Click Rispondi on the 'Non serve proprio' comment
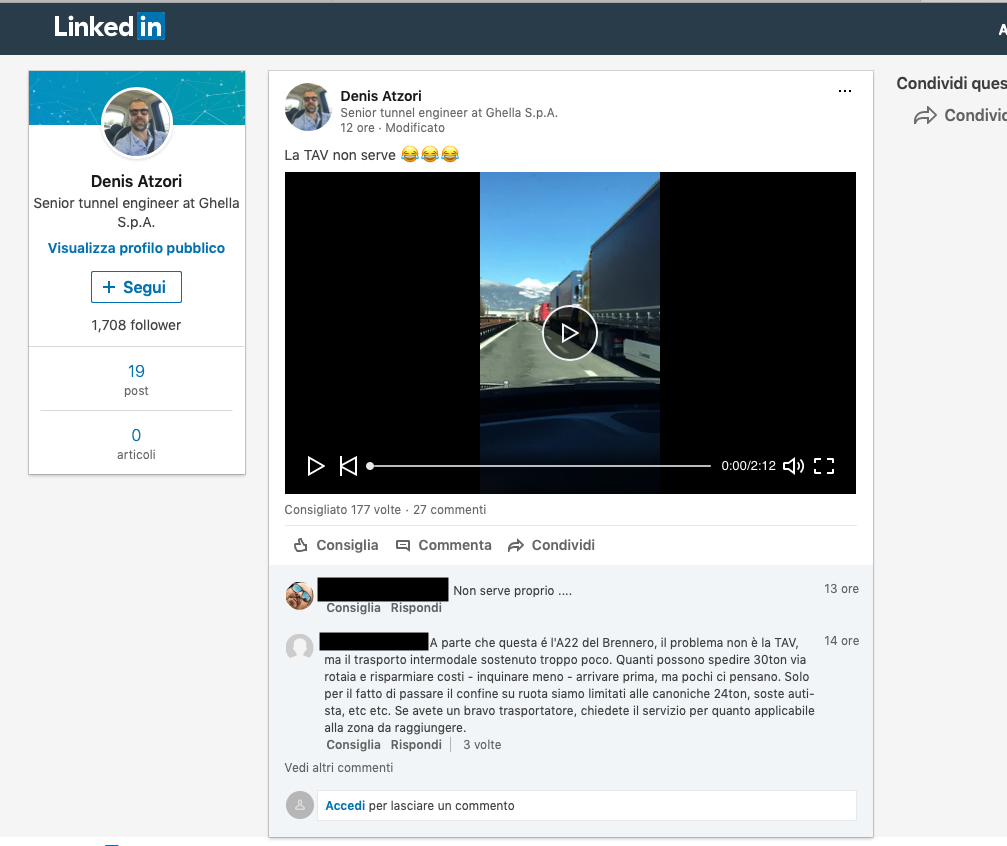Viewport: 1007px width, 846px height. (x=416, y=608)
